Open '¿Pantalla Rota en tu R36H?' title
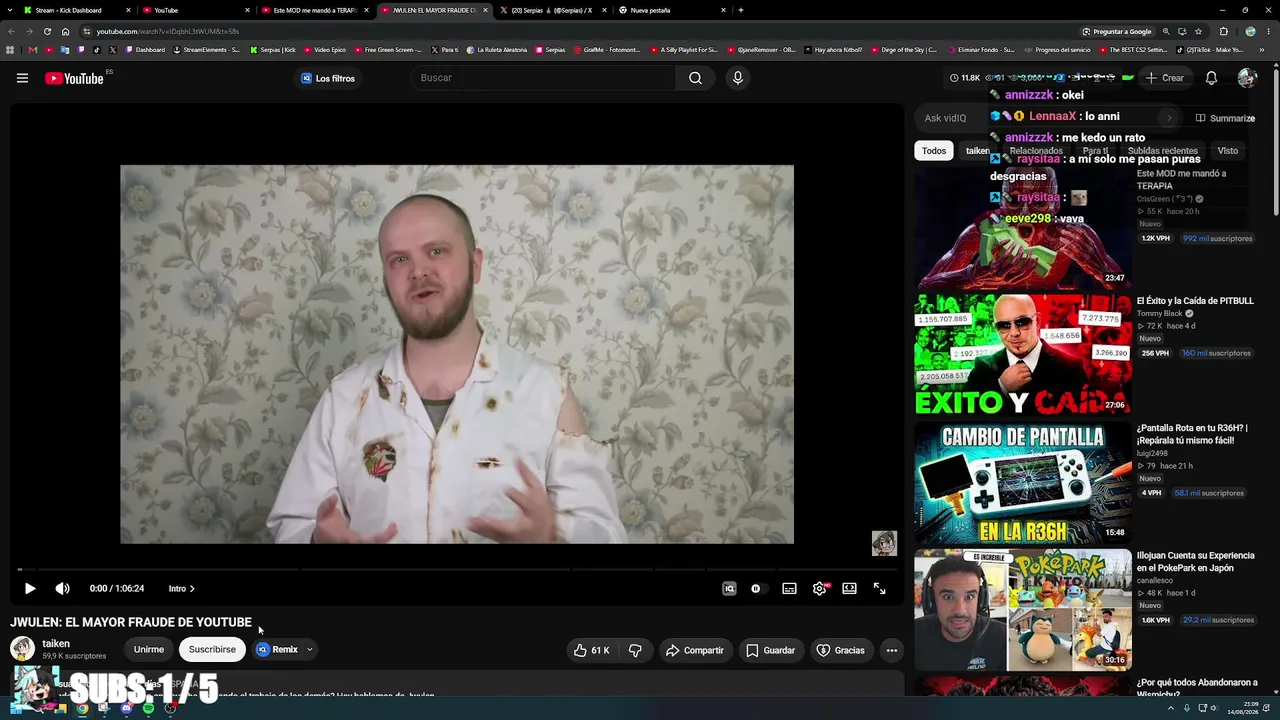The height and width of the screenshot is (720, 1280). click(1192, 434)
